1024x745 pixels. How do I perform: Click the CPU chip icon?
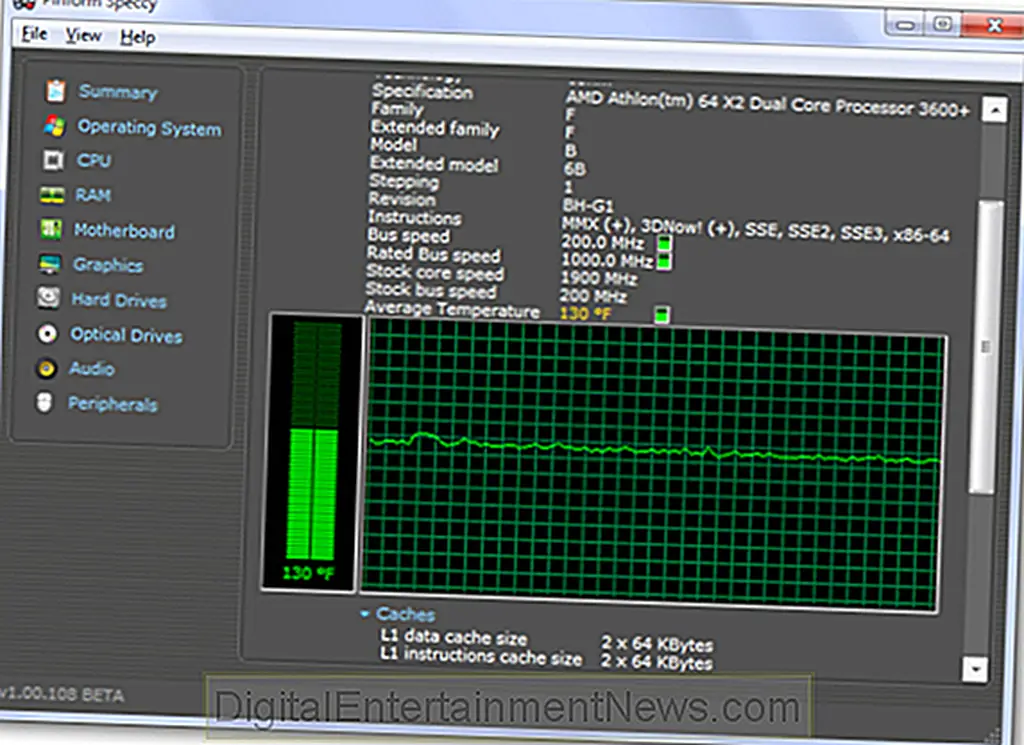tap(54, 160)
